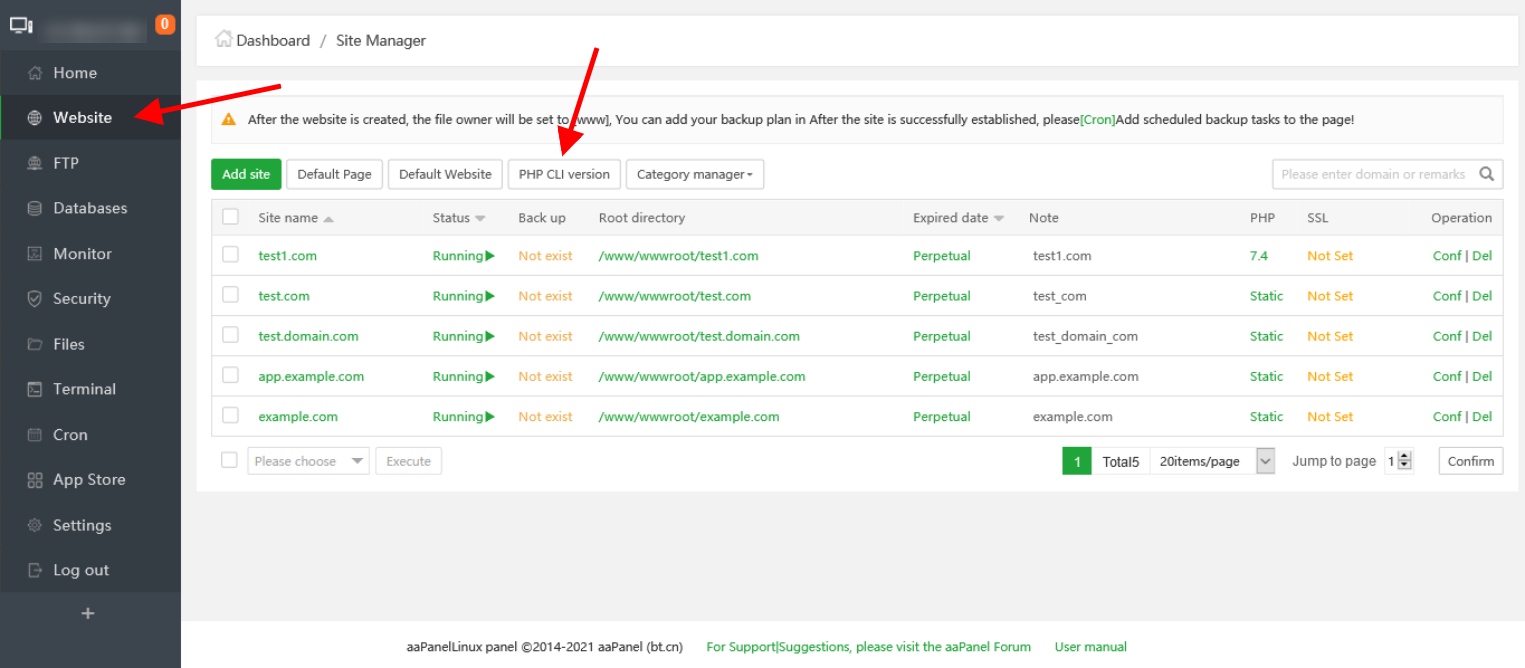The width and height of the screenshot is (1525, 668).
Task: Click the FTP icon in the sidebar
Action: click(x=35, y=163)
